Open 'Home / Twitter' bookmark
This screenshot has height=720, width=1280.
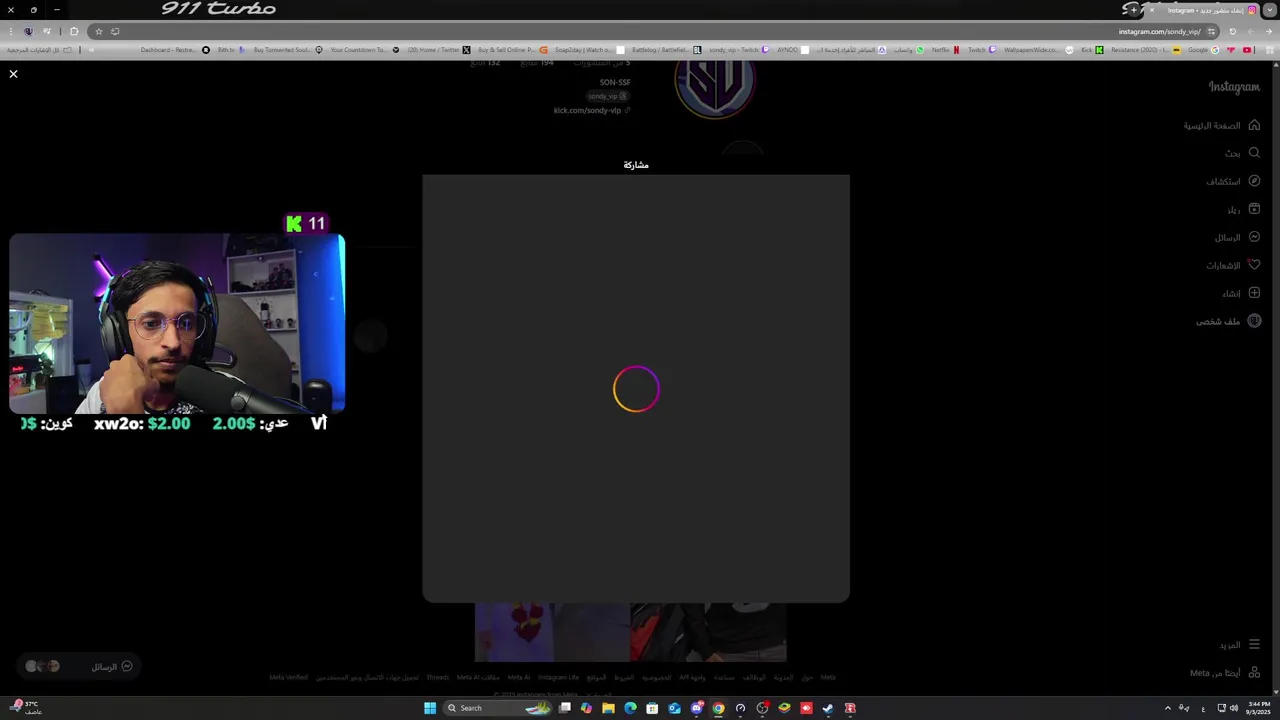[x=438, y=50]
